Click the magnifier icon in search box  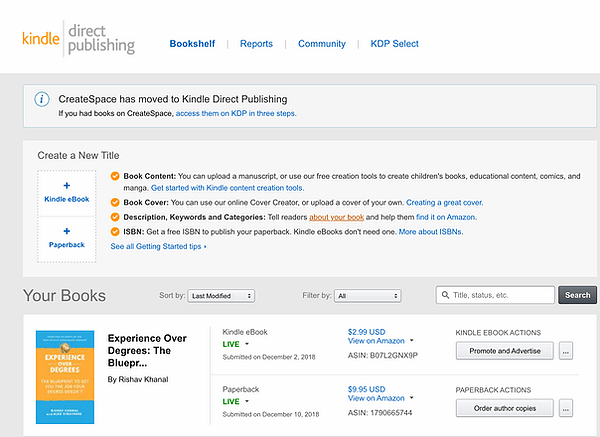click(445, 295)
